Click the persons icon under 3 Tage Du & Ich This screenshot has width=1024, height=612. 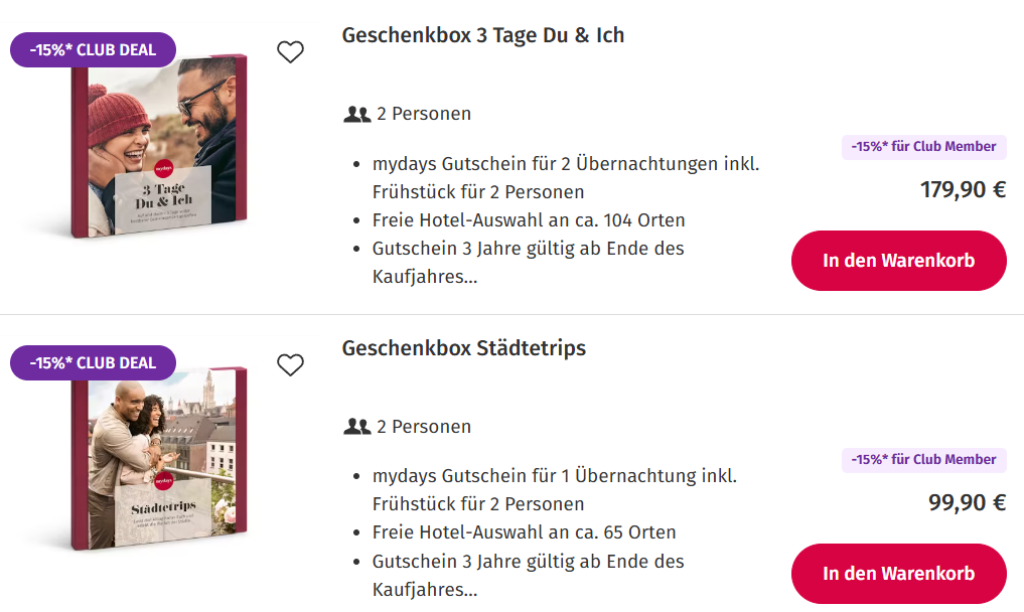pos(357,114)
